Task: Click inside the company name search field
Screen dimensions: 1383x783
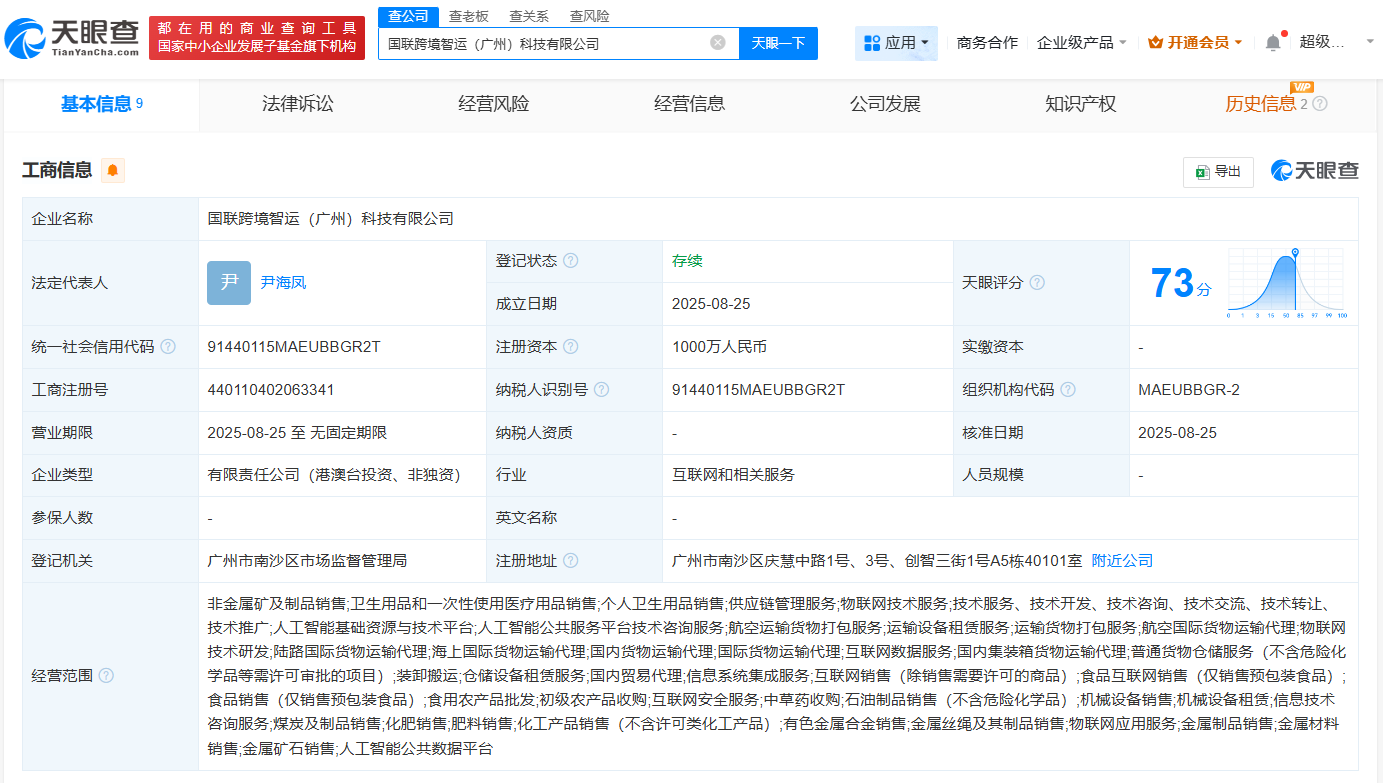Action: coord(550,43)
